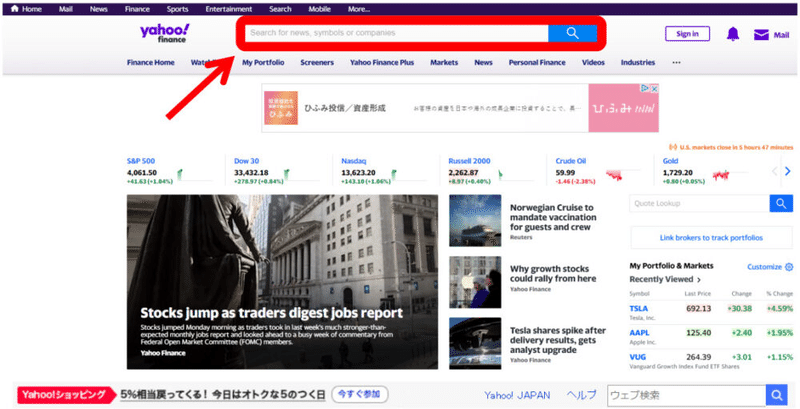Open the More... menu in top bar
The height and width of the screenshot is (409, 800).
point(359,9)
